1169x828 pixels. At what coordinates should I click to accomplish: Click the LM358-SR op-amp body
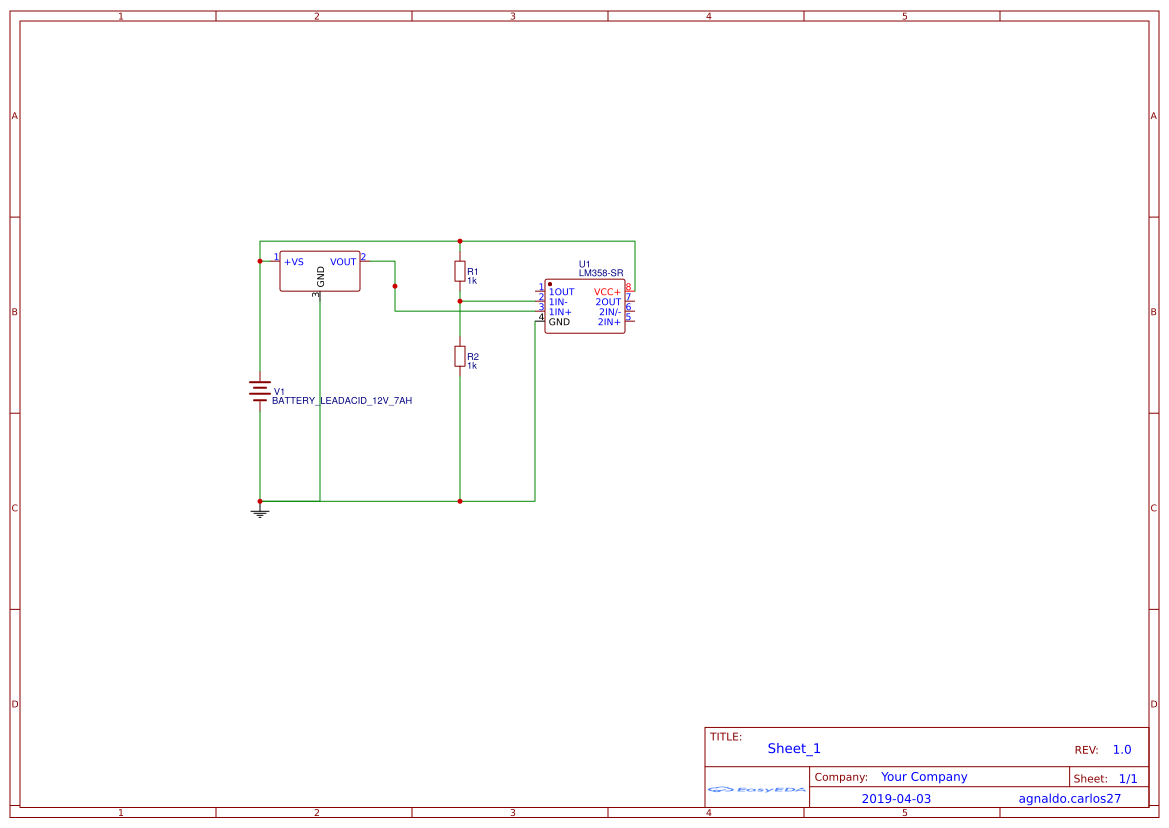click(584, 306)
